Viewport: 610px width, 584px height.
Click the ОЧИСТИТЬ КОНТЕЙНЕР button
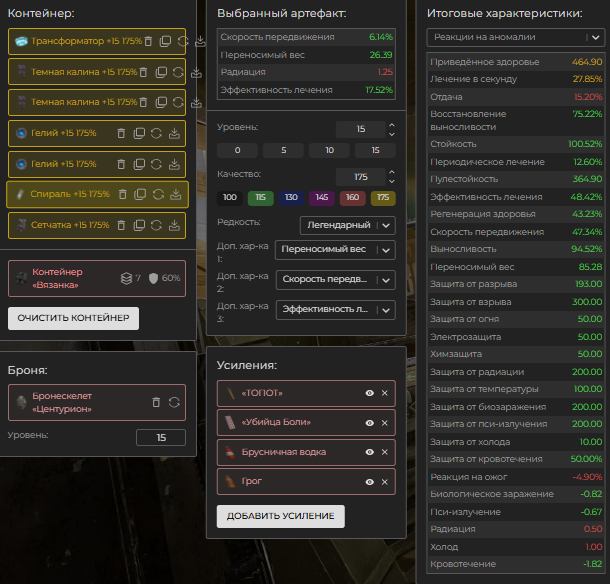tap(73, 318)
